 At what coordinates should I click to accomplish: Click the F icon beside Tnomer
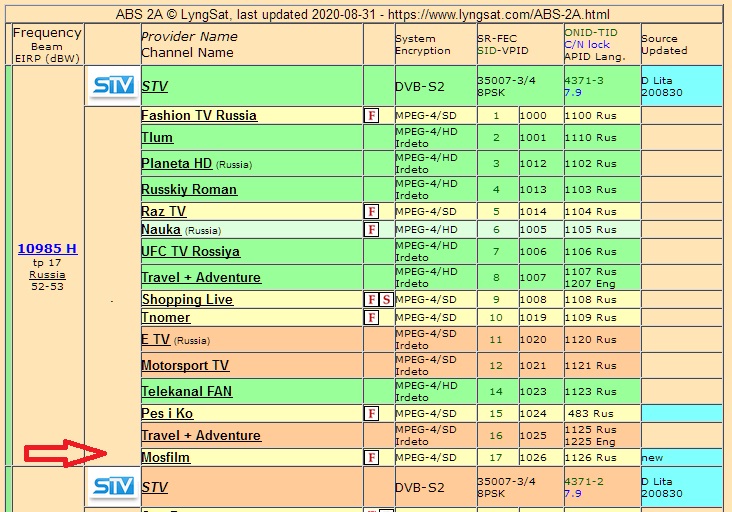click(x=371, y=317)
